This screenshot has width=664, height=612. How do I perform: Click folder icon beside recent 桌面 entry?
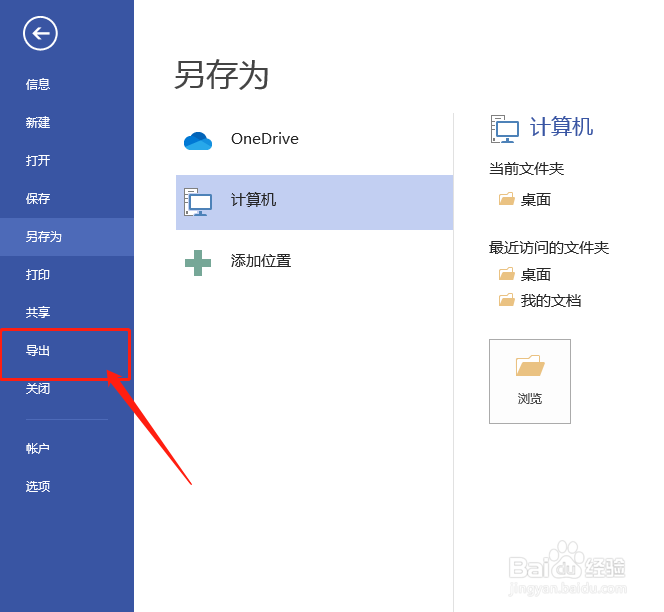tap(506, 274)
